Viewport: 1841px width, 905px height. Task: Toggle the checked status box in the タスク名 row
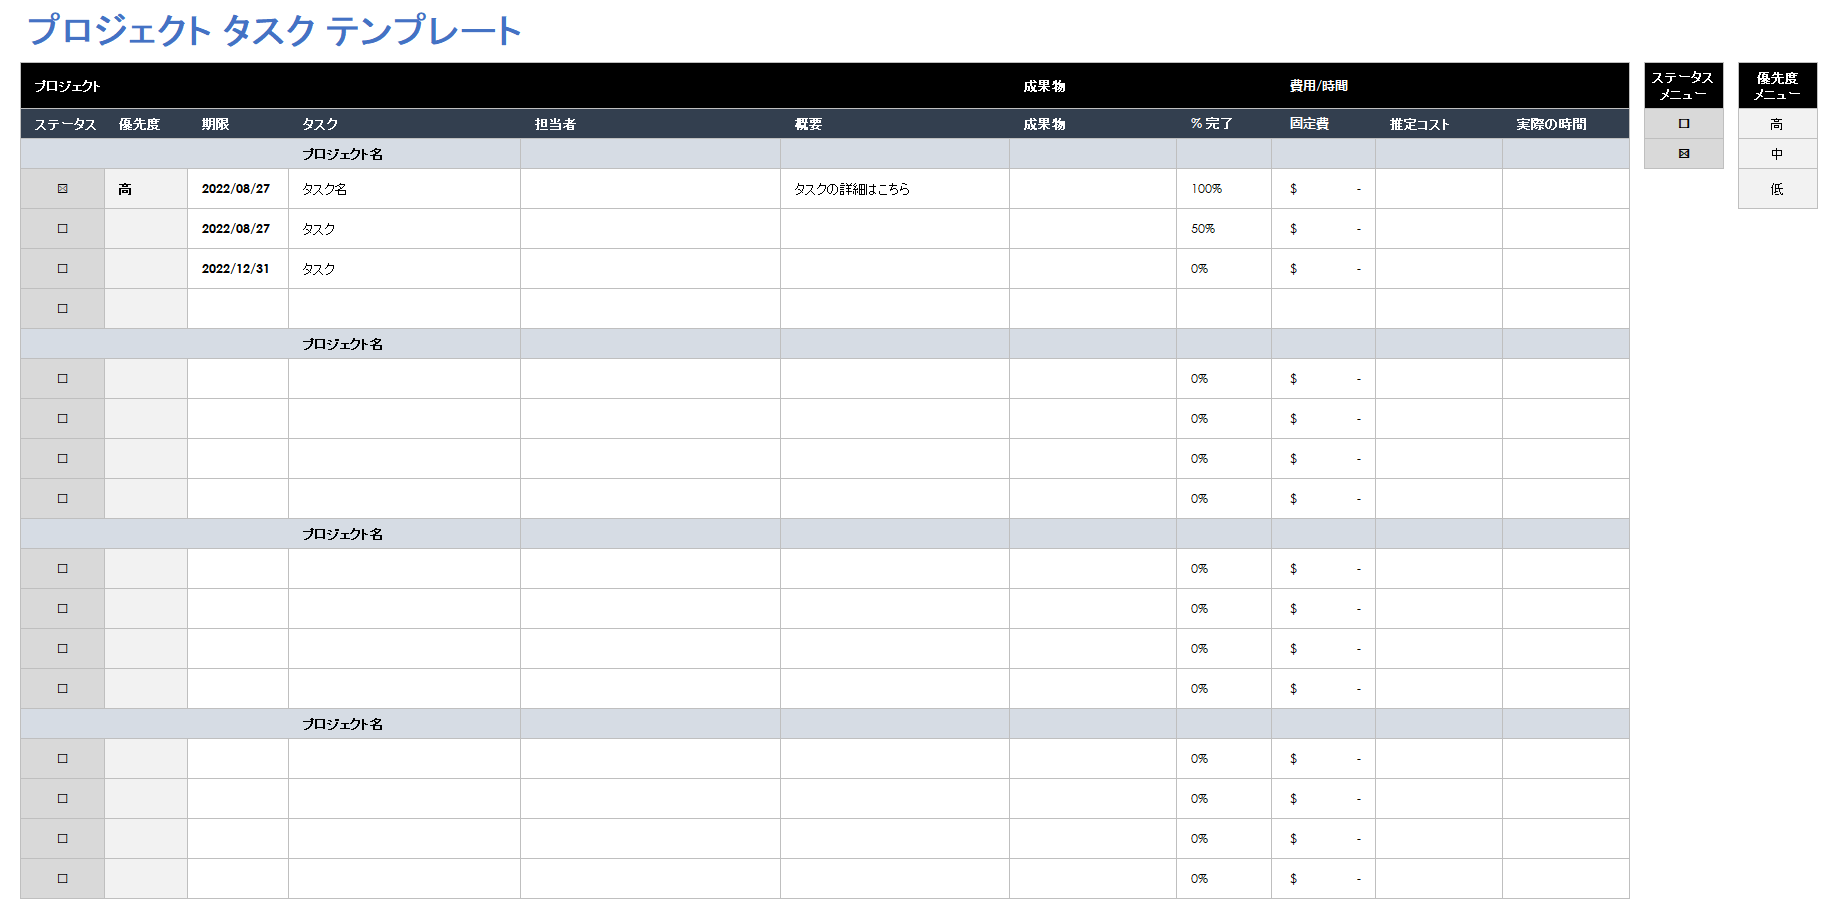coord(63,189)
